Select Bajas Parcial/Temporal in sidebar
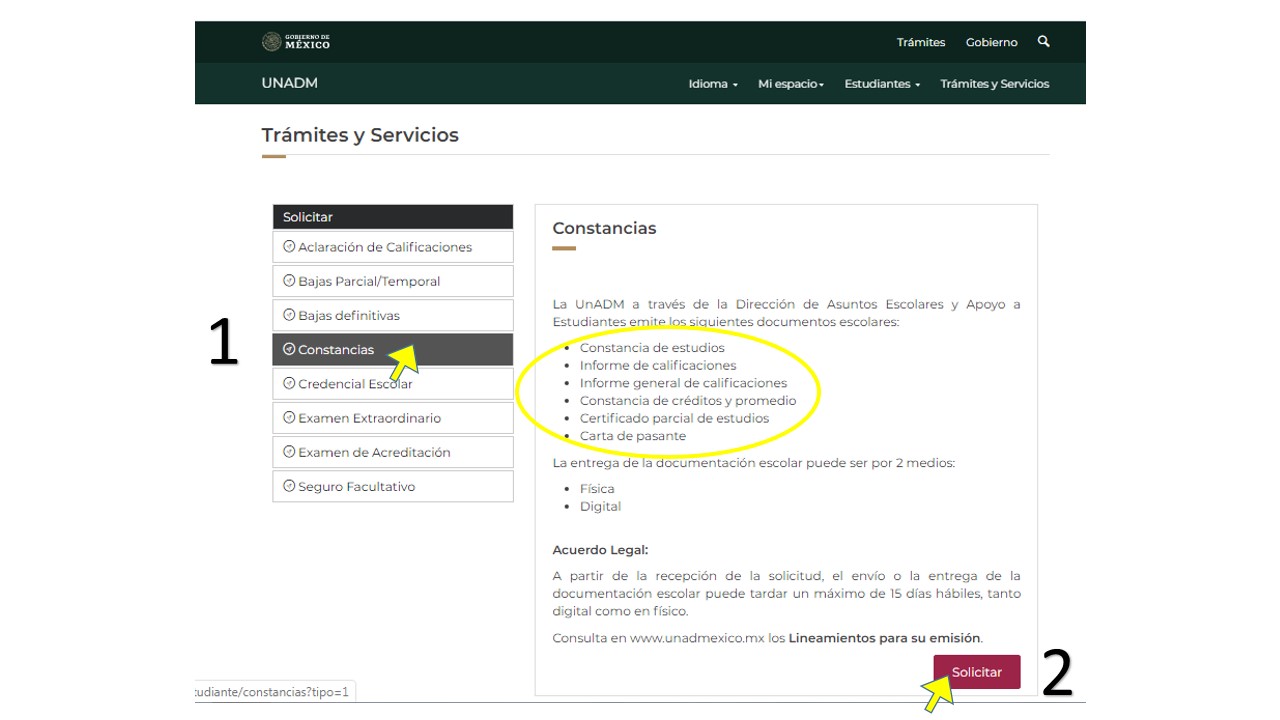This screenshot has height=720, width=1280. click(x=393, y=281)
